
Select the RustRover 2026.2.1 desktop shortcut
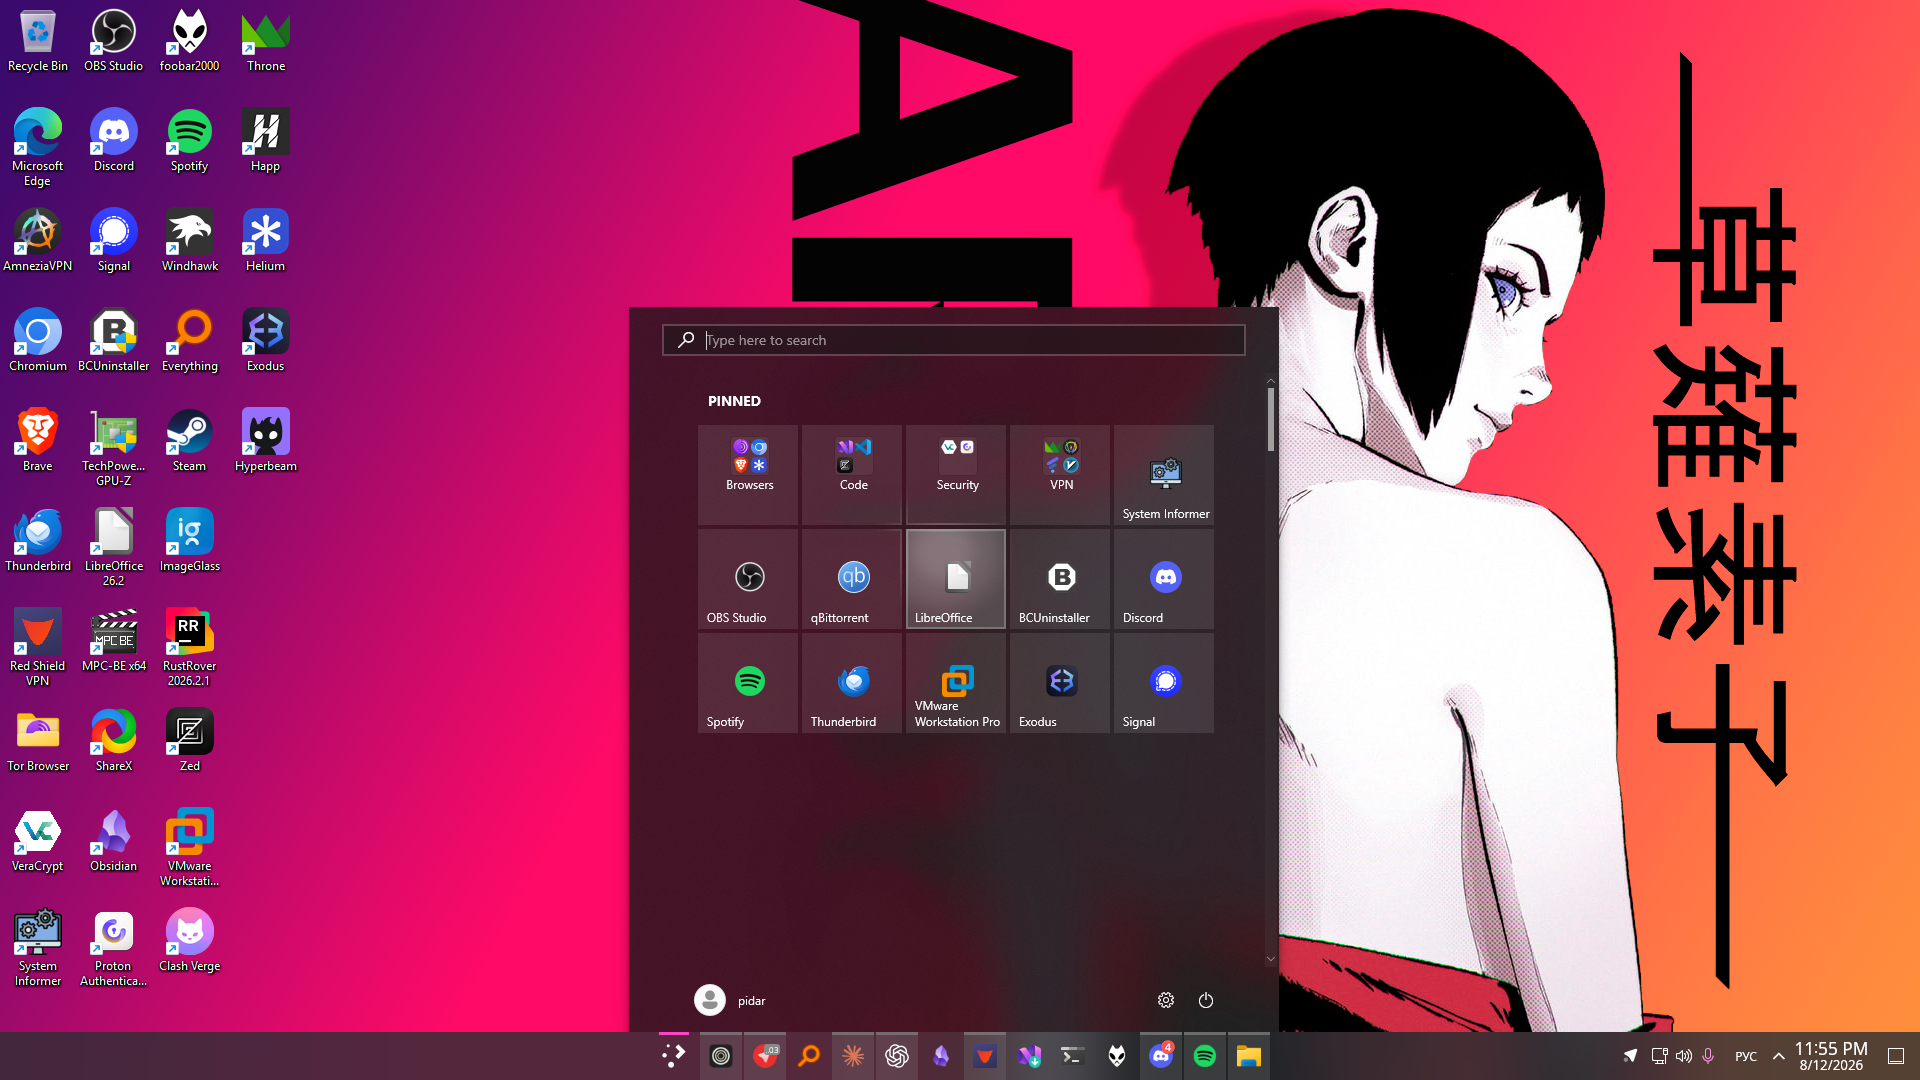click(190, 648)
